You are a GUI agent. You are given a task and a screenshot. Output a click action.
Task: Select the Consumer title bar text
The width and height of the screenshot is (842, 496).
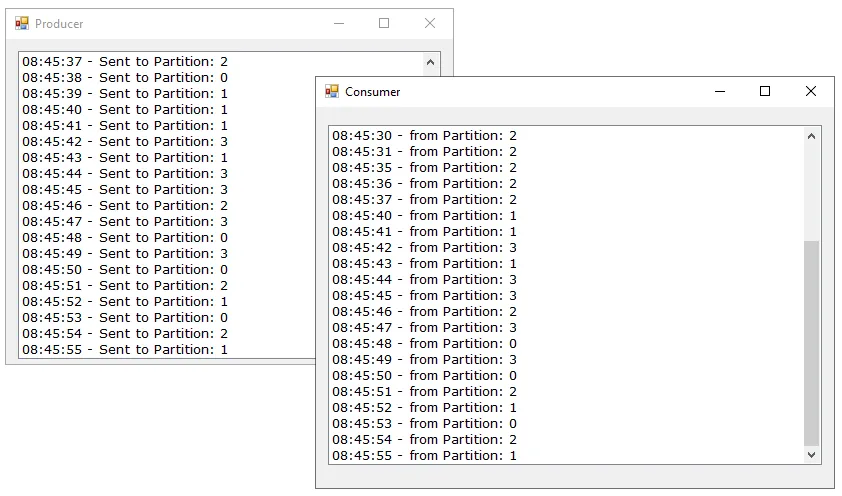click(373, 92)
